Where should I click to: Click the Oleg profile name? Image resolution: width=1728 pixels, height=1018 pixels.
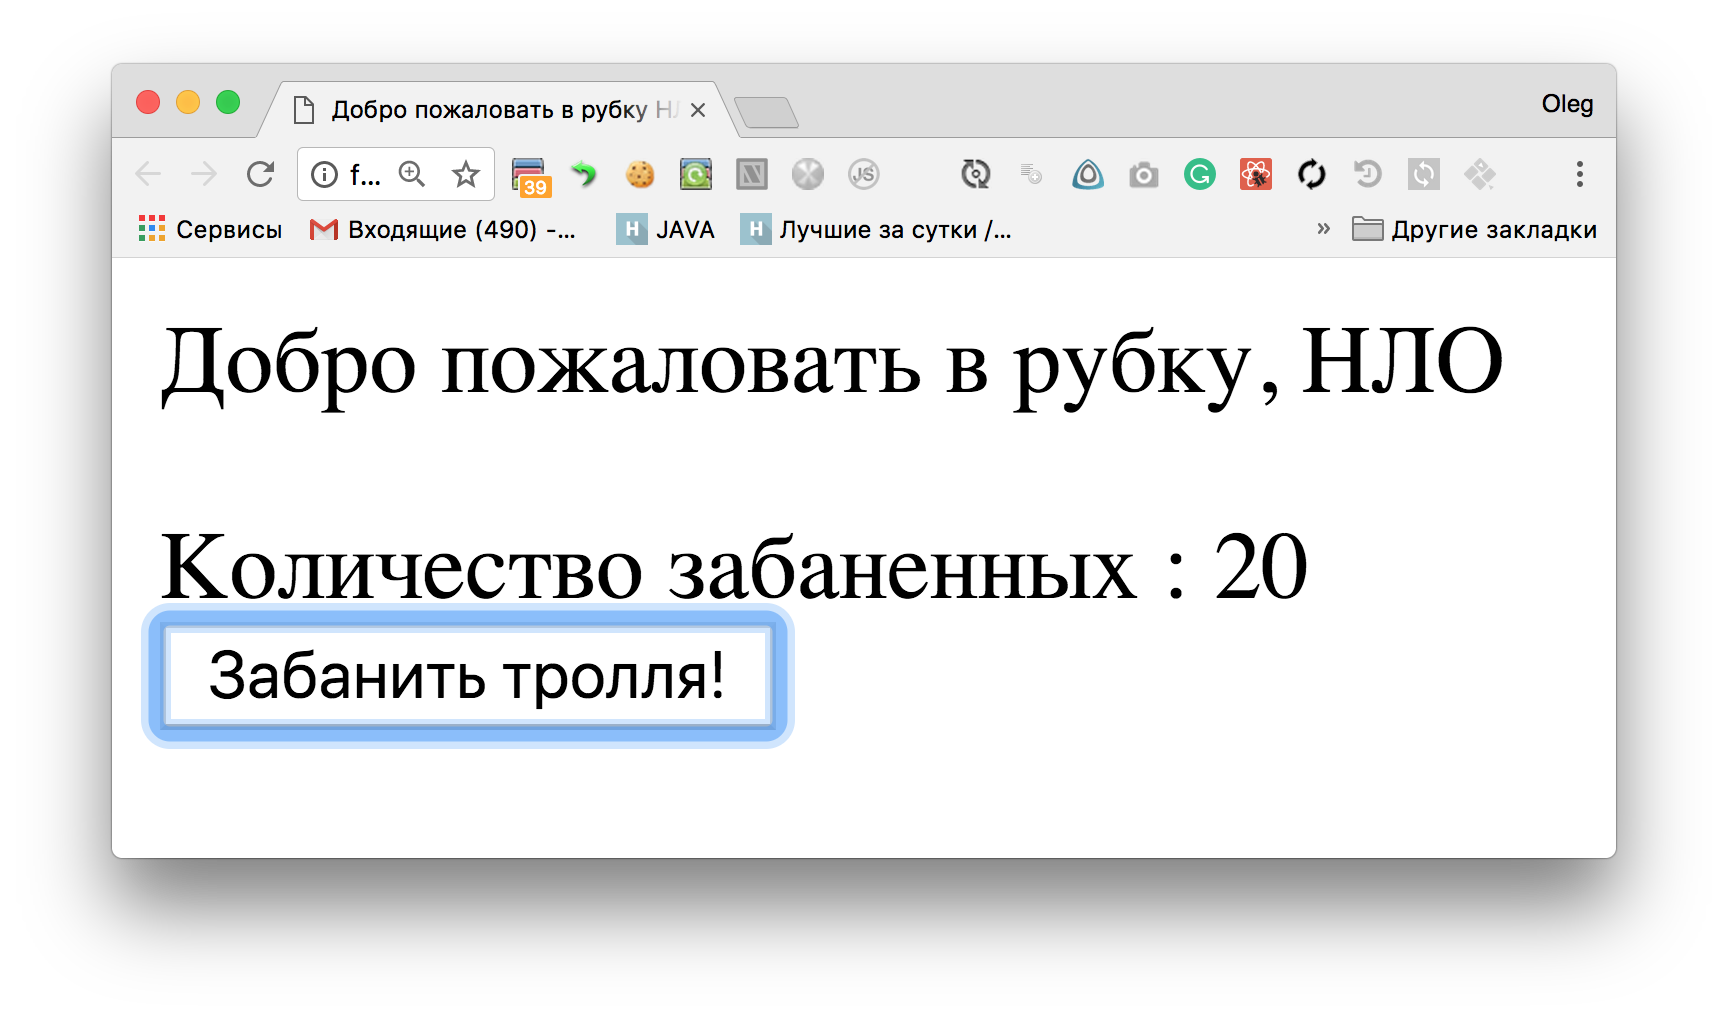tap(1567, 104)
